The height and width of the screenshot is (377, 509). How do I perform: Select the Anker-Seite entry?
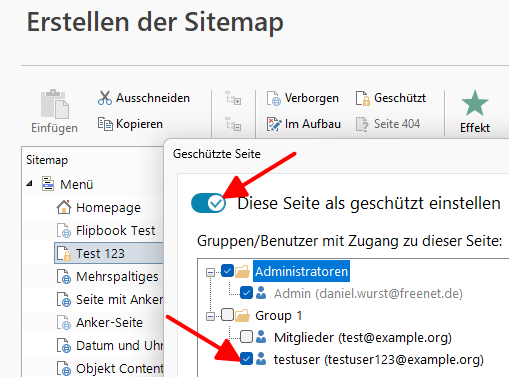[109, 323]
